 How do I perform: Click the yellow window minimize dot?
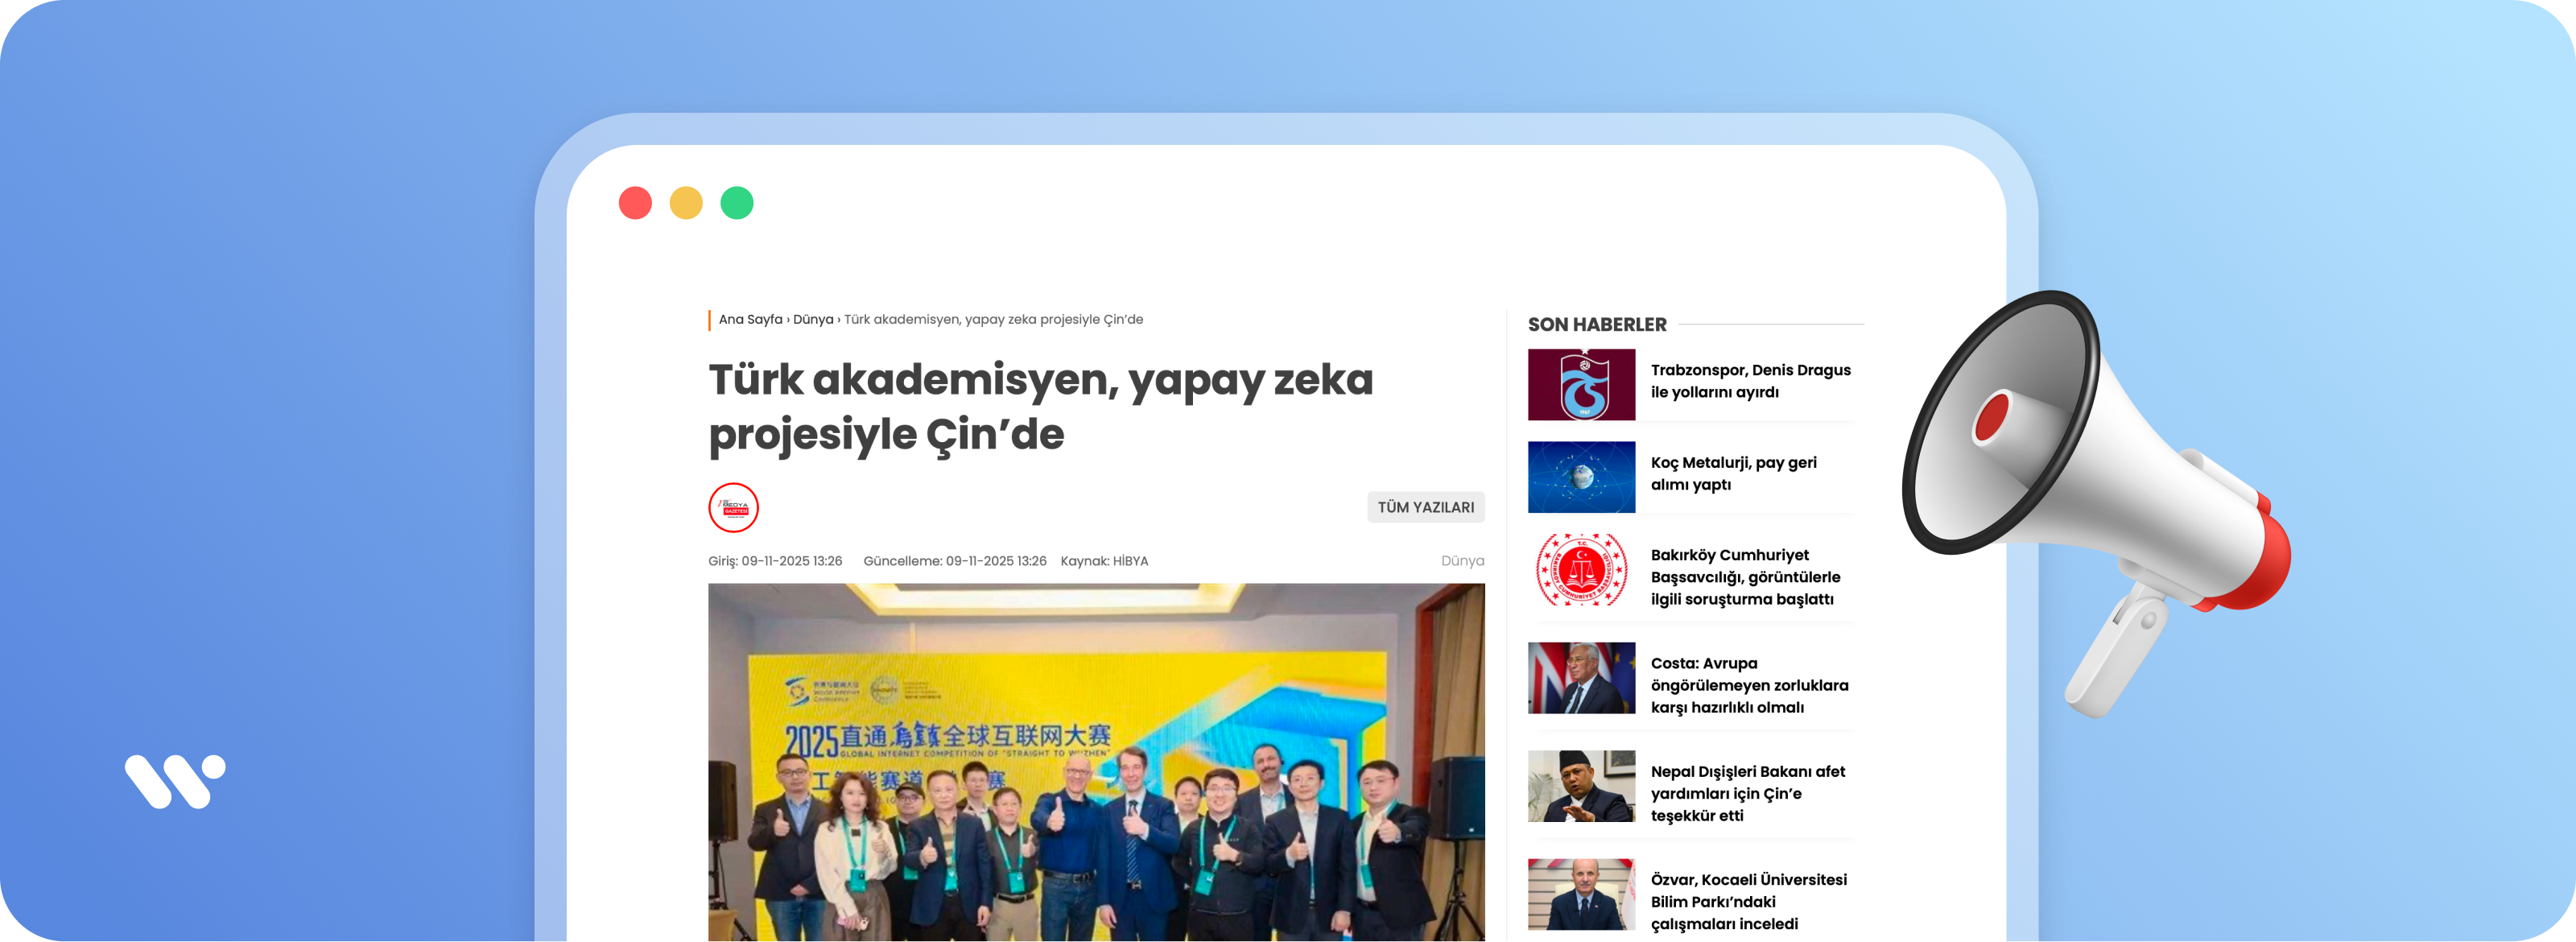click(x=686, y=203)
